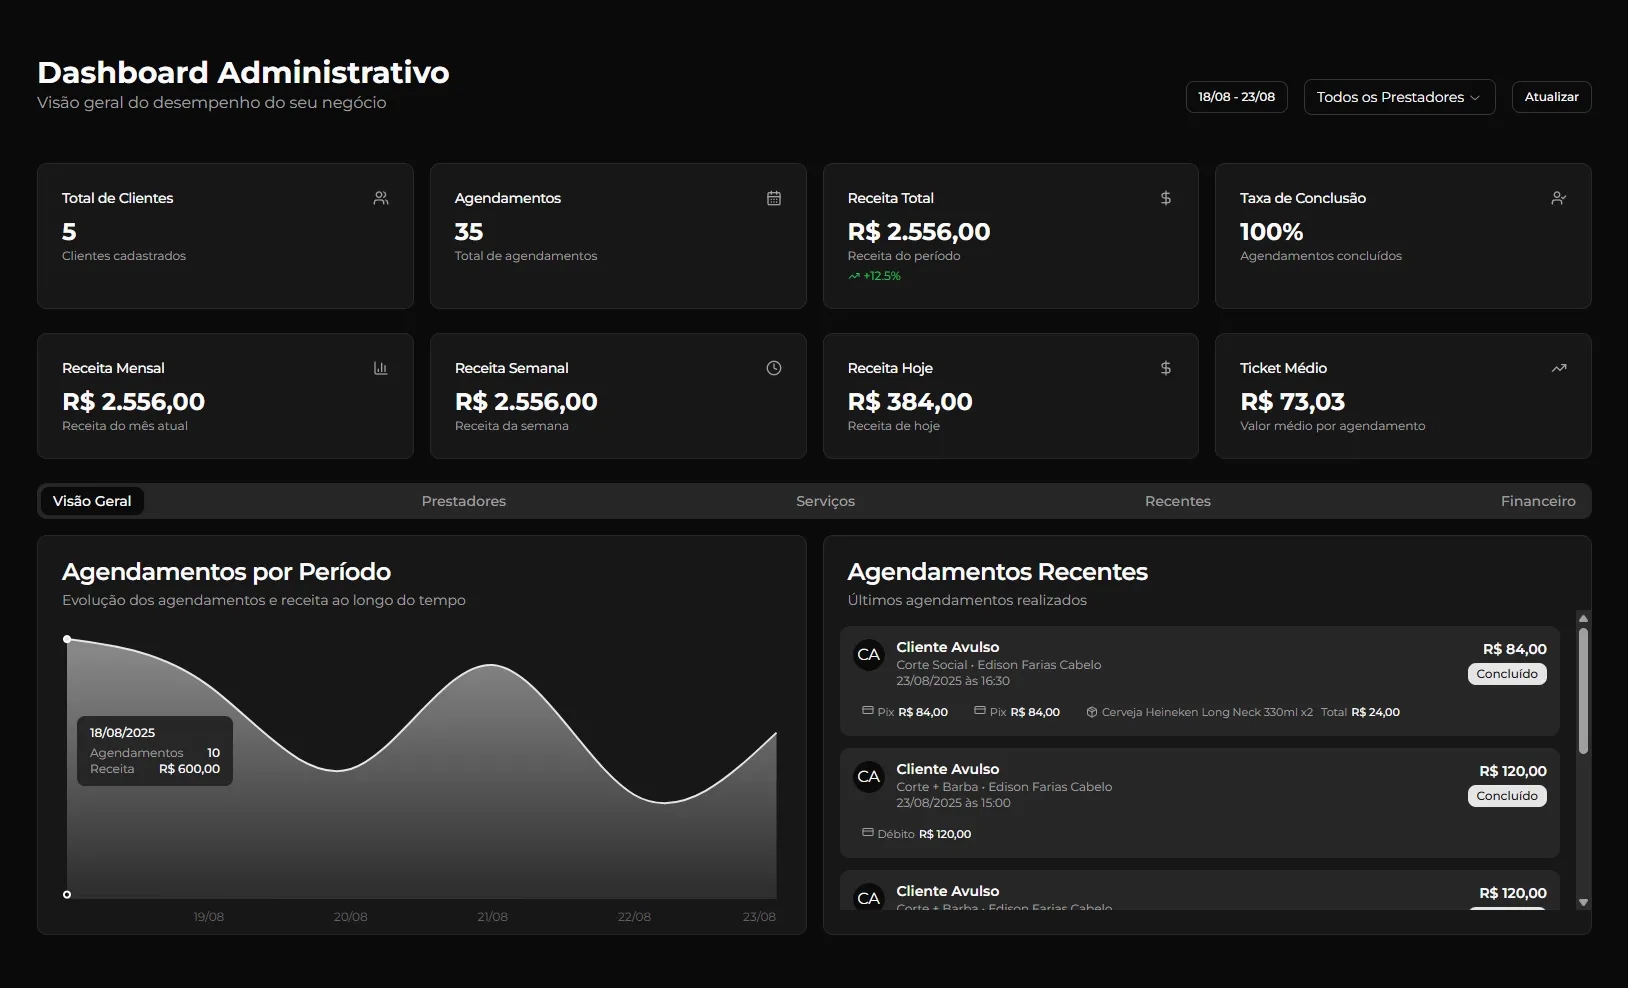Click the 18/08 - 23/08 date range selector
The height and width of the screenshot is (988, 1628).
pyautogui.click(x=1235, y=97)
